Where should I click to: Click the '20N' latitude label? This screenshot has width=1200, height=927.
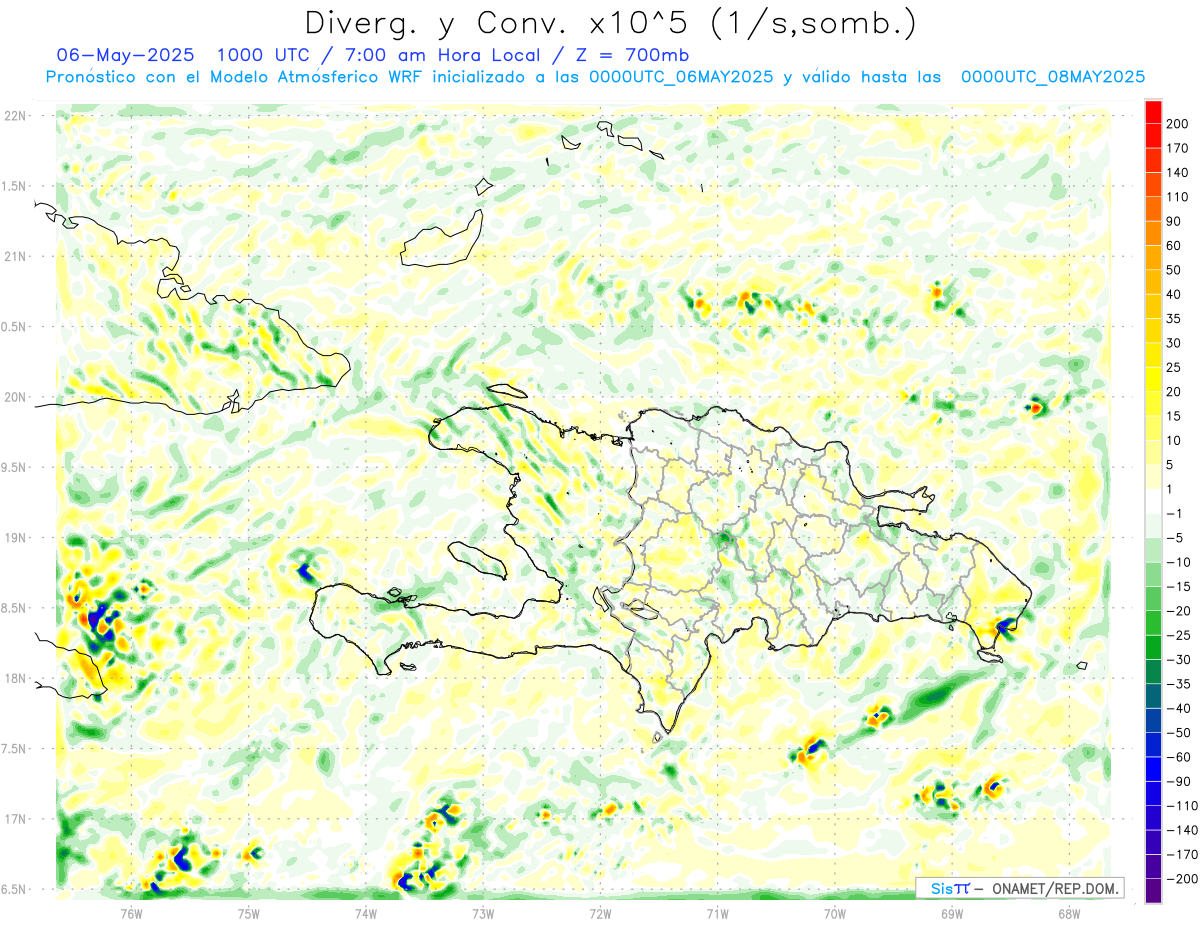(15, 397)
